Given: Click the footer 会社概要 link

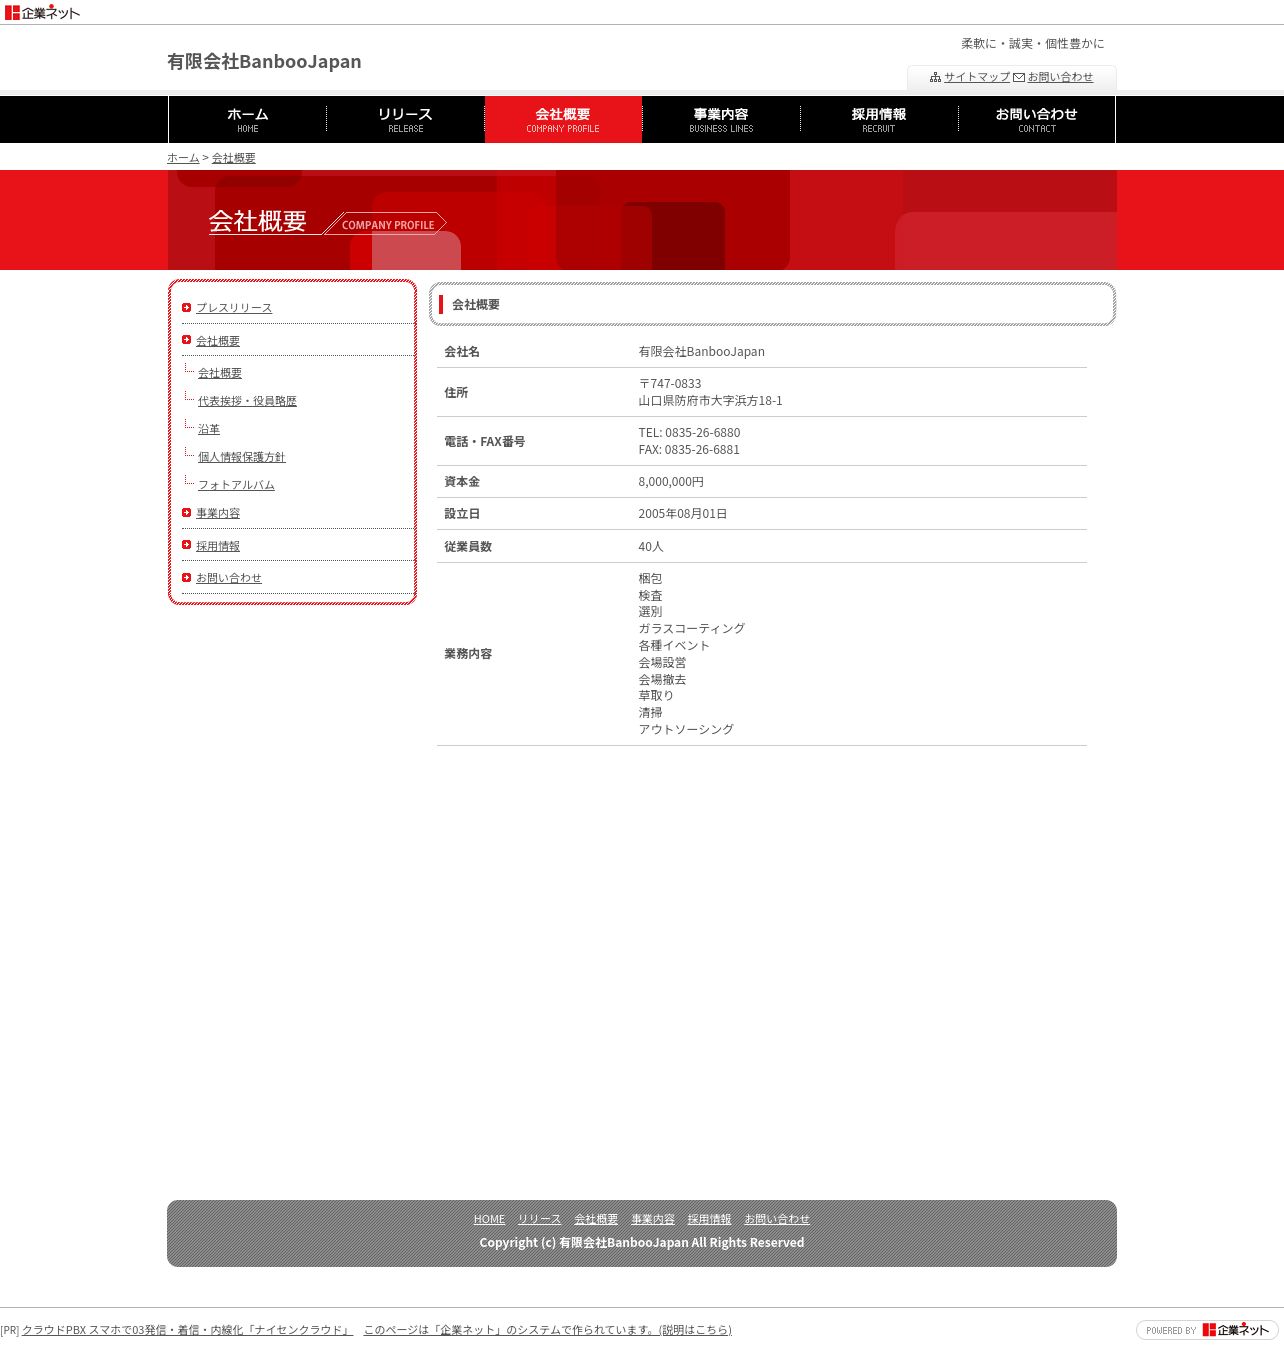Looking at the screenshot, I should [x=596, y=1219].
